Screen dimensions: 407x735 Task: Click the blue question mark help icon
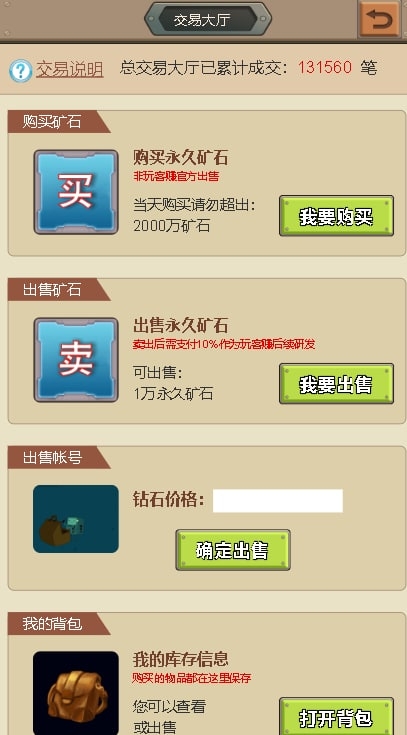[x=20, y=71]
